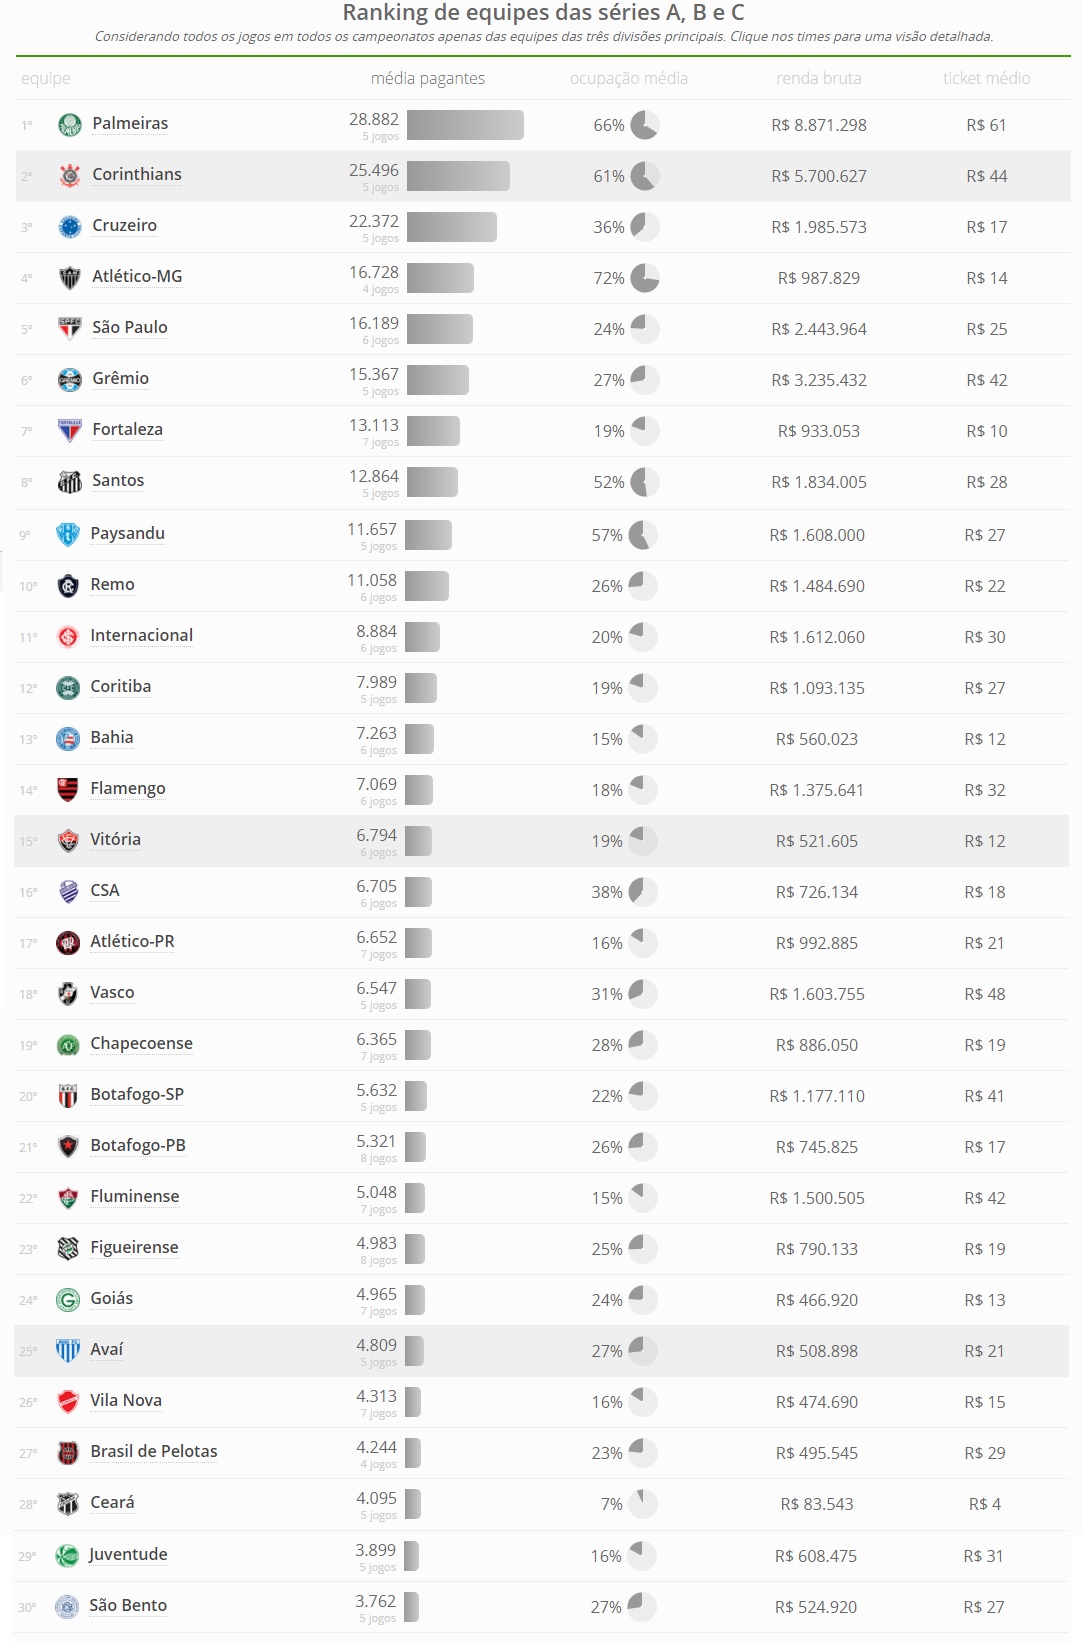The image size is (1082, 1652).
Task: Click the Atlético-MG 72% occupancy pie chart
Action: click(645, 278)
